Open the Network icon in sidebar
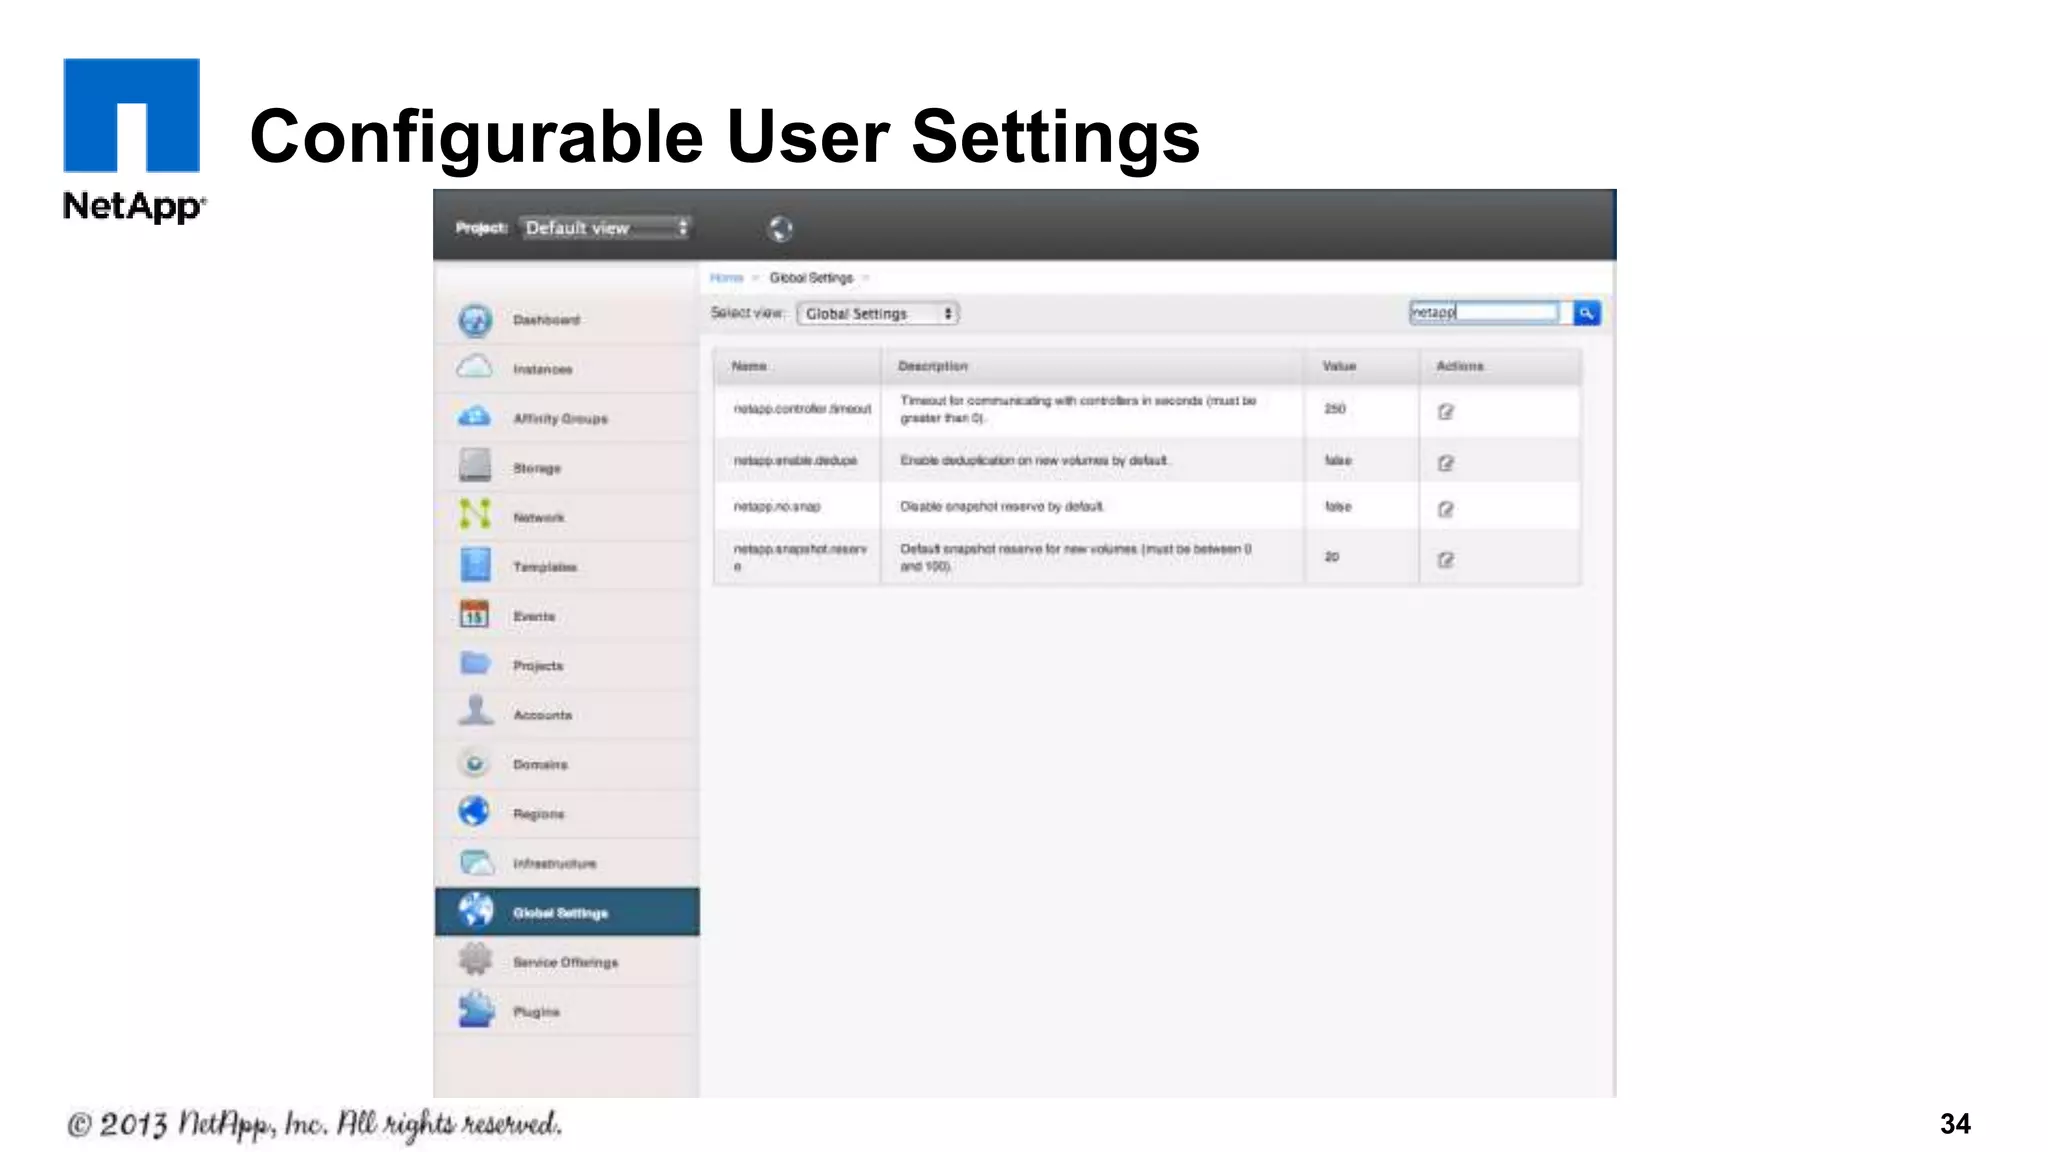This screenshot has height=1152, width=2048. (x=475, y=514)
